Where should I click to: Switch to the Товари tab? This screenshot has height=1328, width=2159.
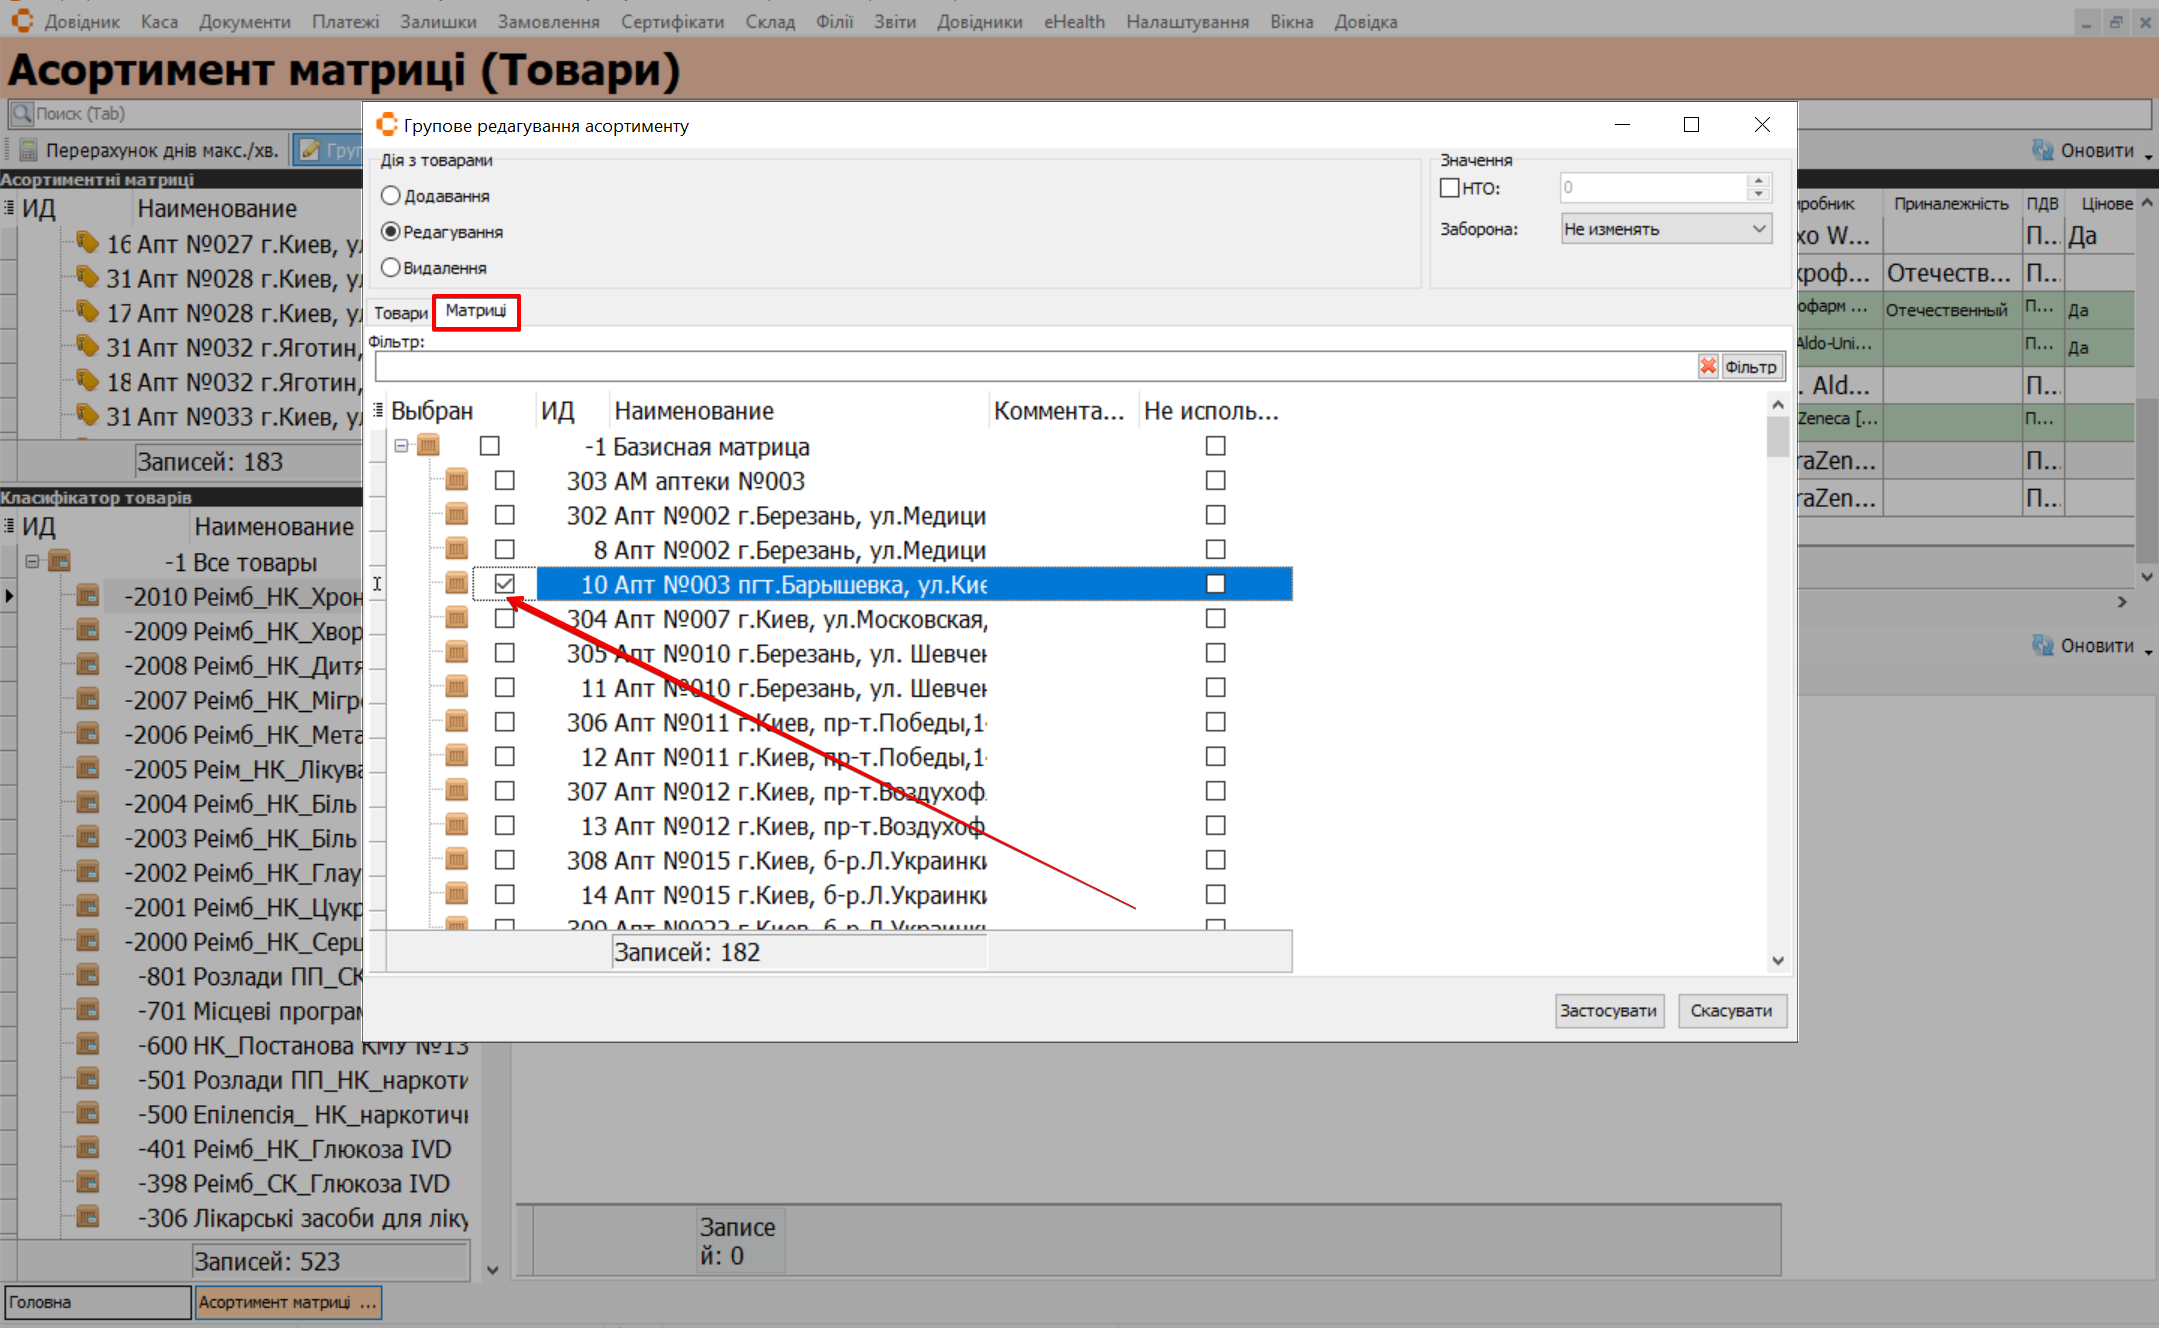tap(400, 313)
